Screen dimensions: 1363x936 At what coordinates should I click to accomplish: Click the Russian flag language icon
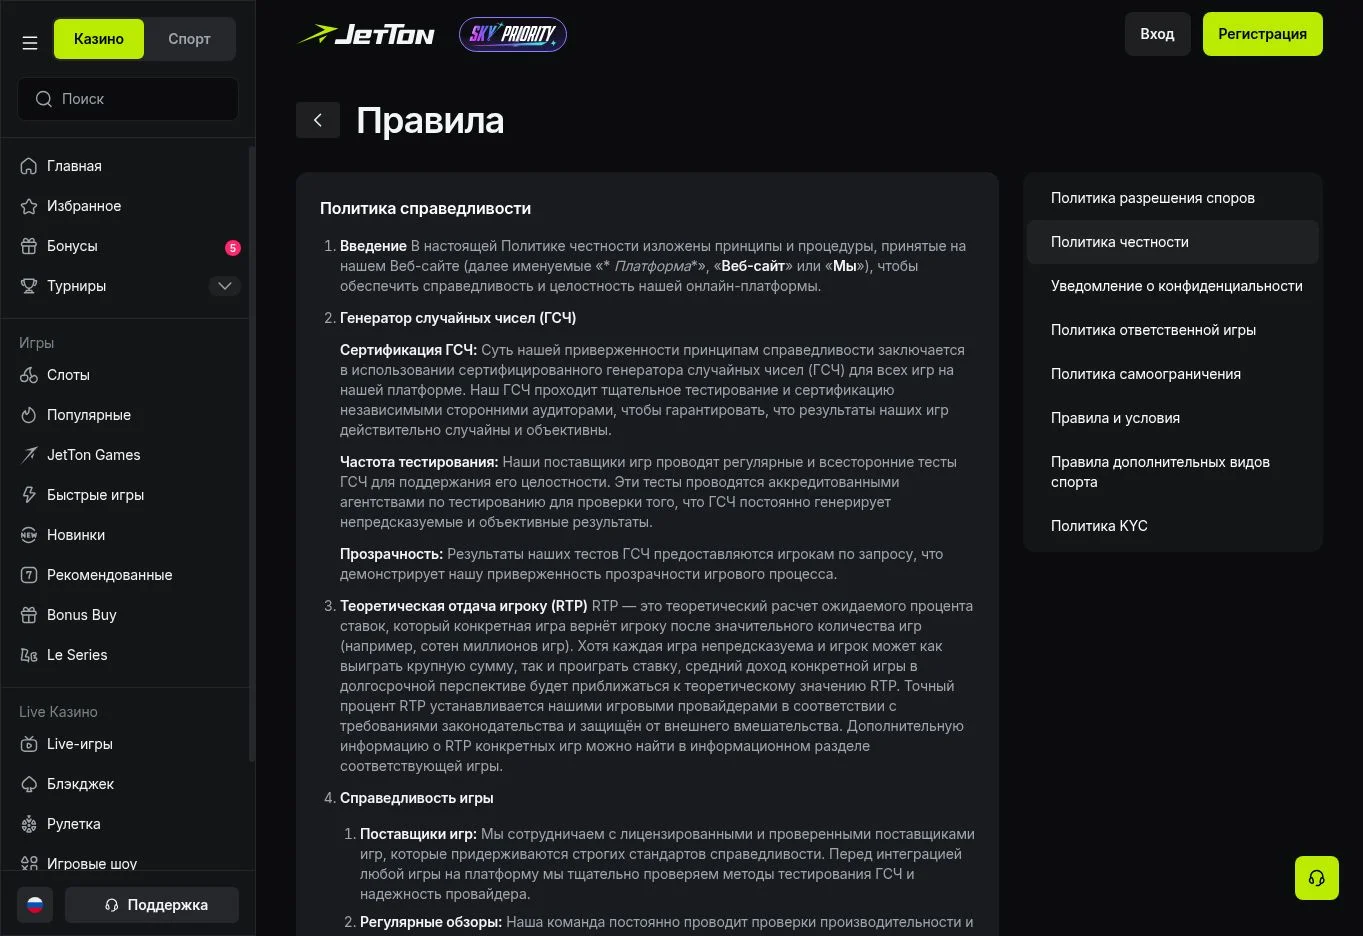click(x=35, y=905)
